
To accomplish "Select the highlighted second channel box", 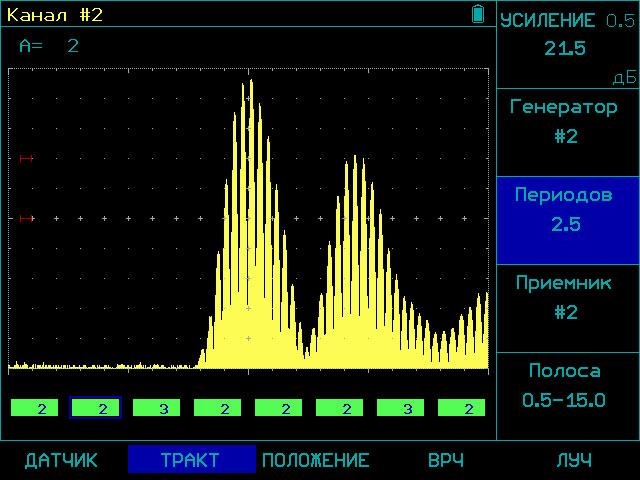I will [x=95, y=408].
